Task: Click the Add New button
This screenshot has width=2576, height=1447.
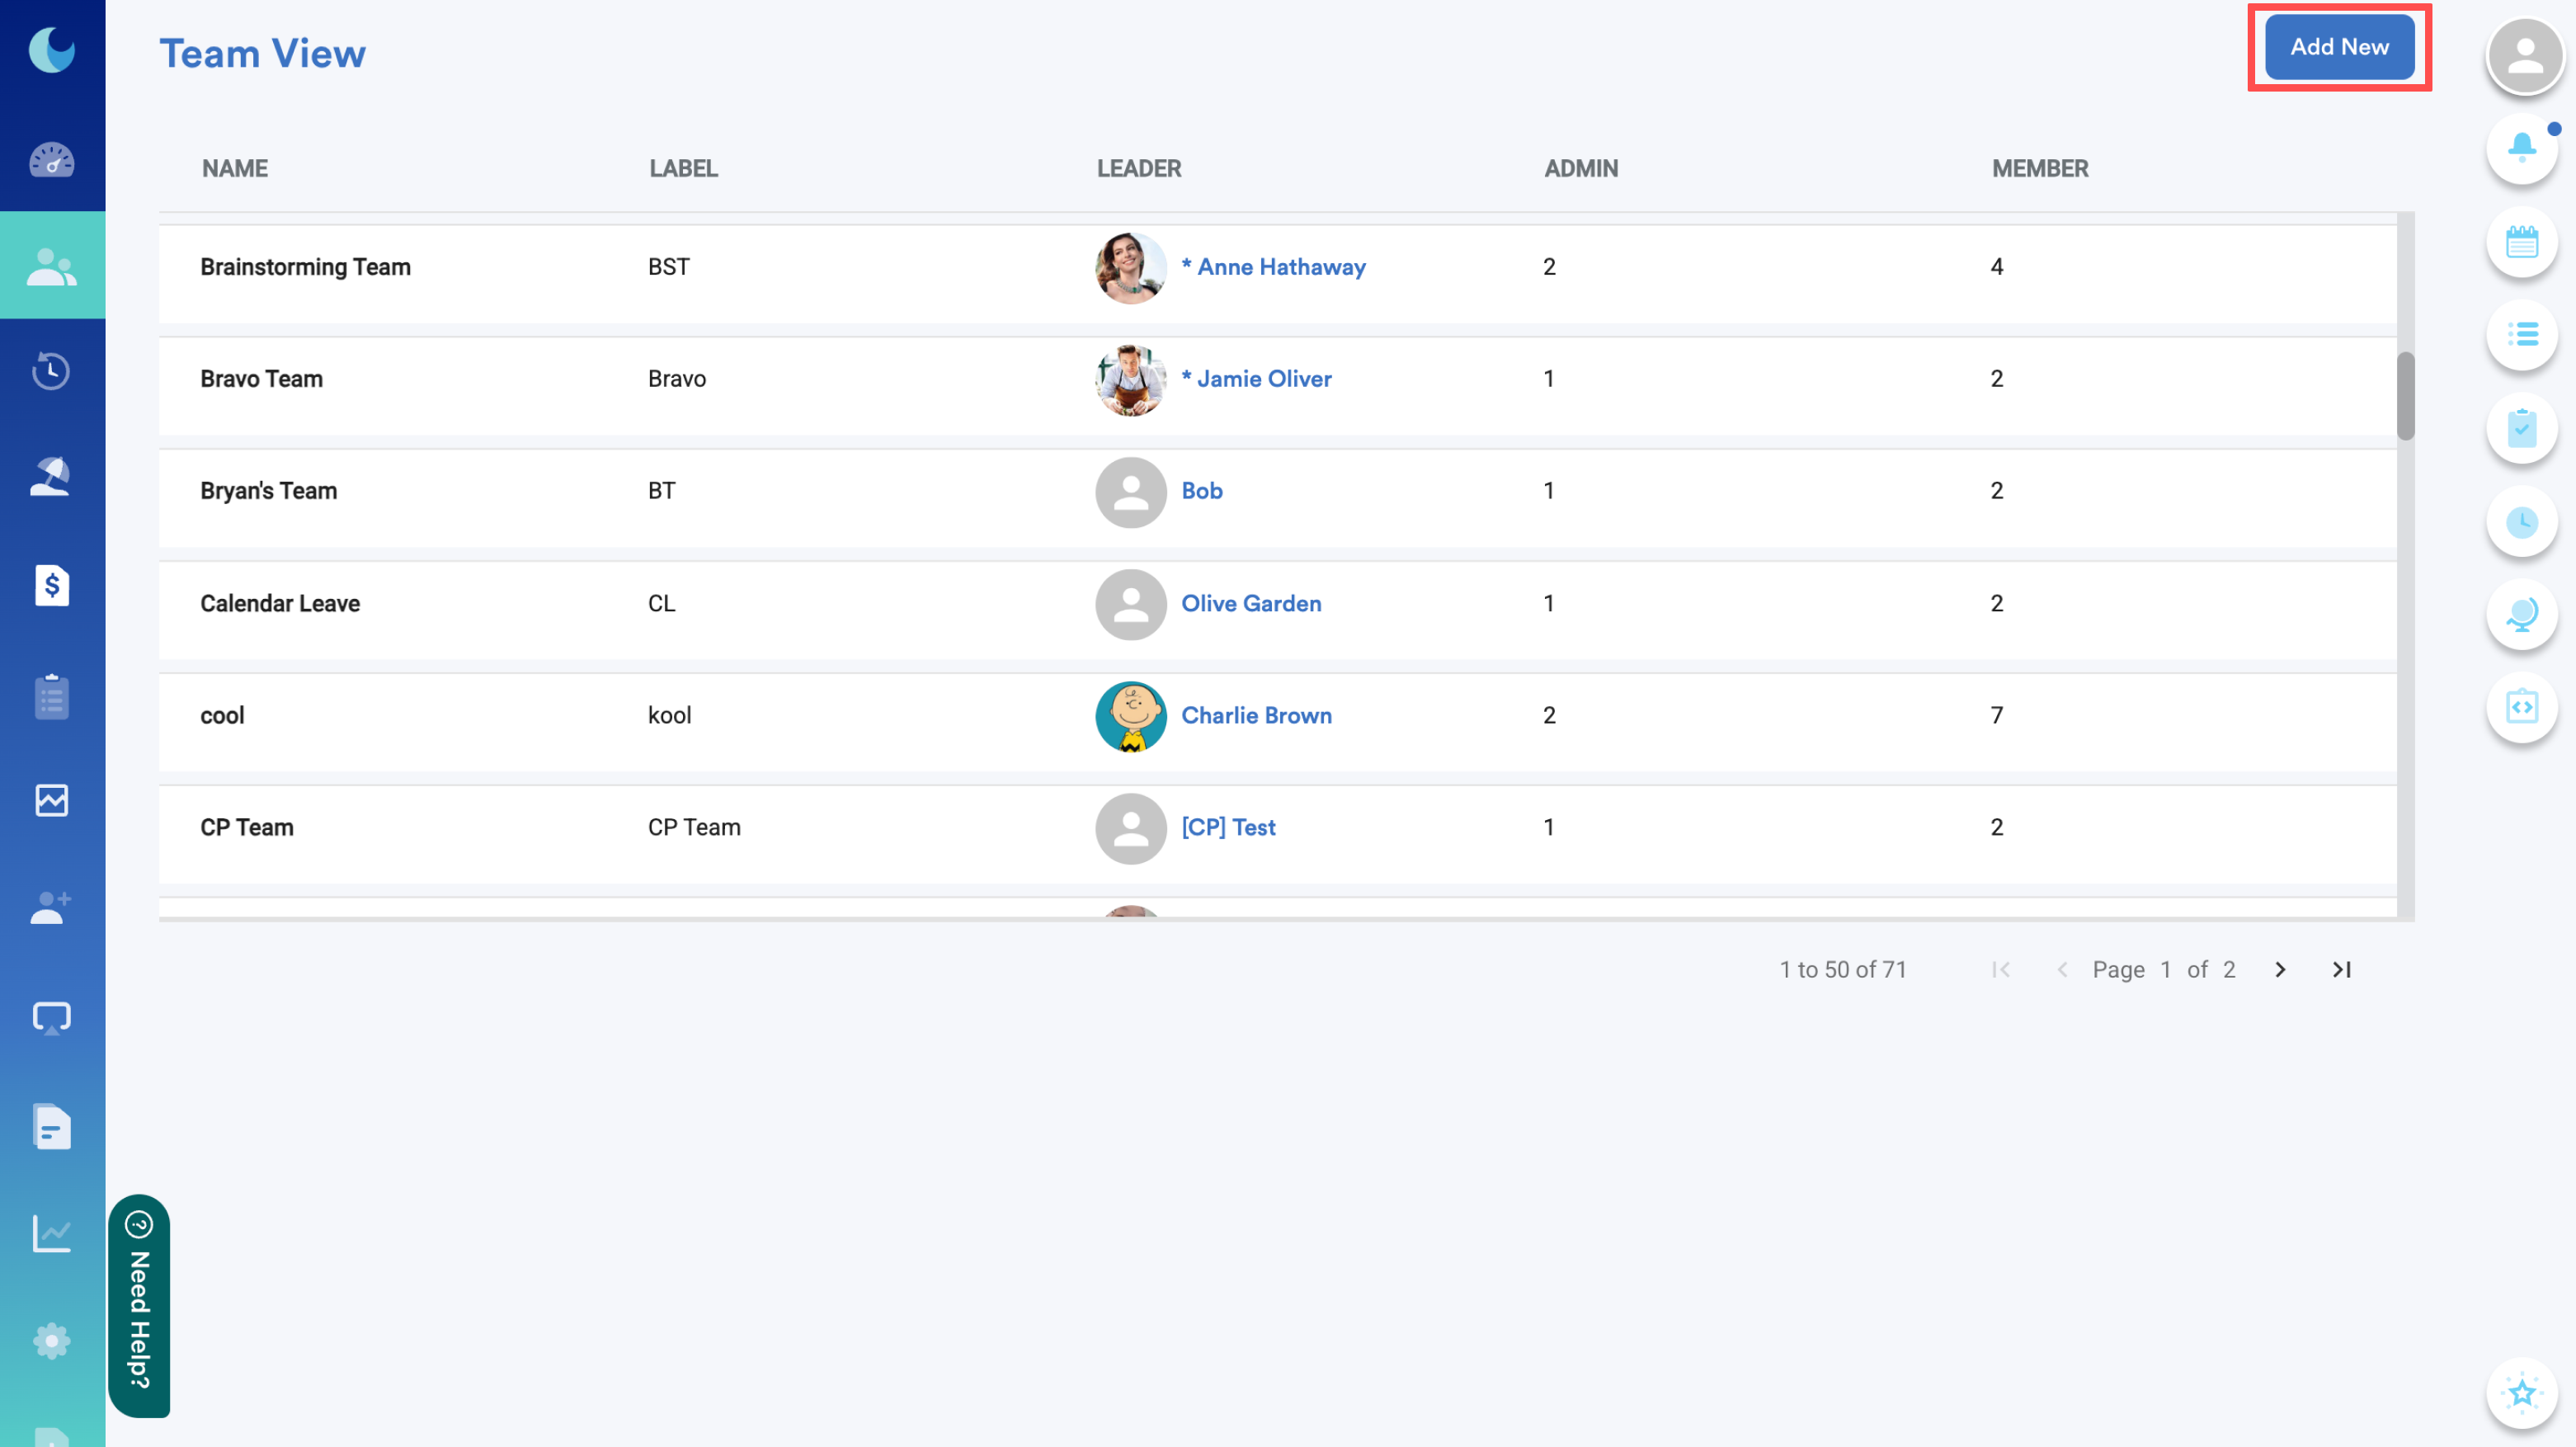Action: [2338, 47]
